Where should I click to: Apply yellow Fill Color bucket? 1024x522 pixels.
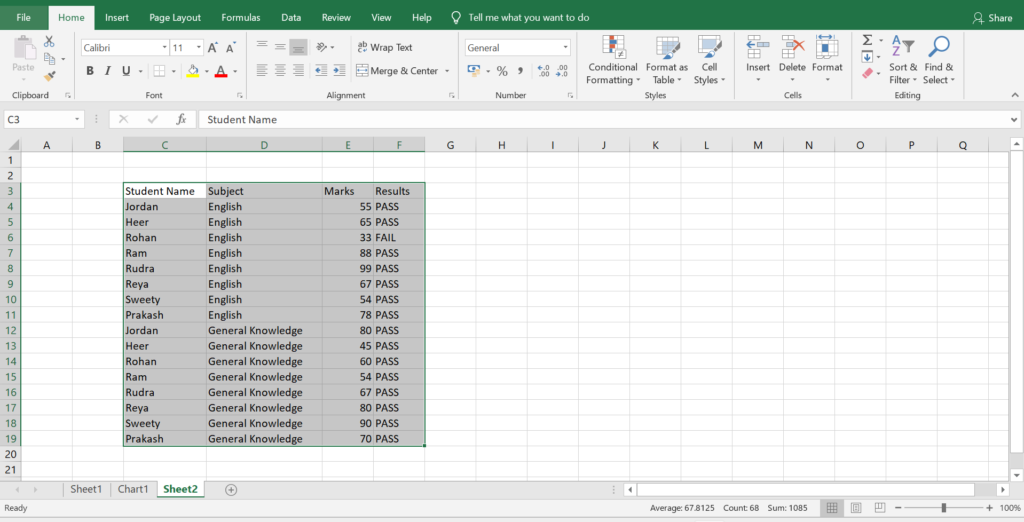tap(193, 71)
